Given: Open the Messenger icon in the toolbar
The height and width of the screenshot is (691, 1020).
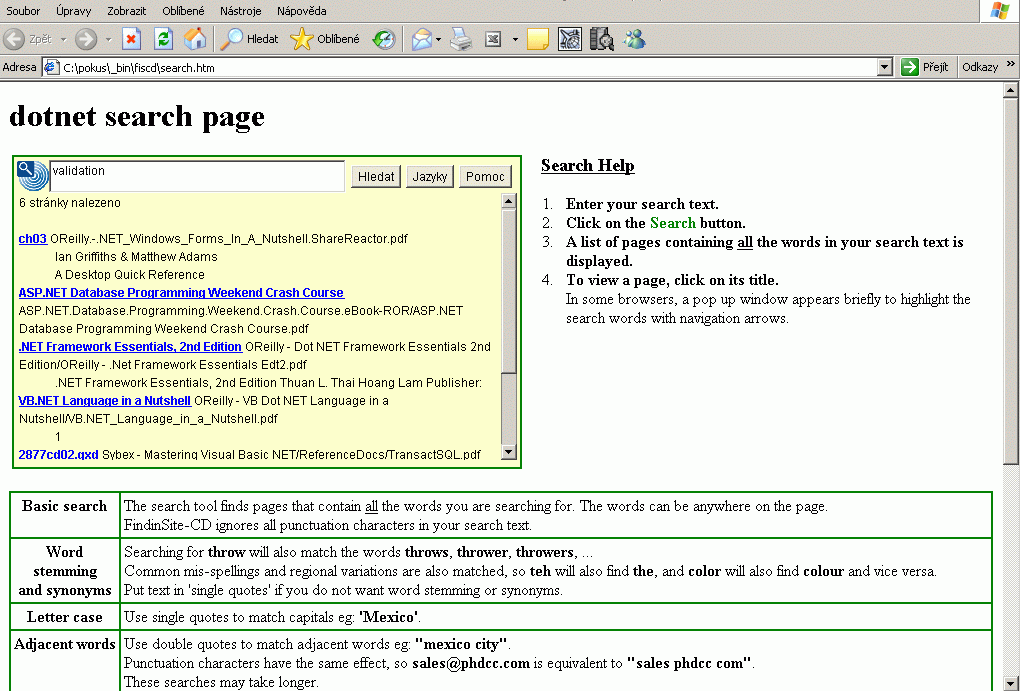Looking at the screenshot, I should click(x=634, y=39).
